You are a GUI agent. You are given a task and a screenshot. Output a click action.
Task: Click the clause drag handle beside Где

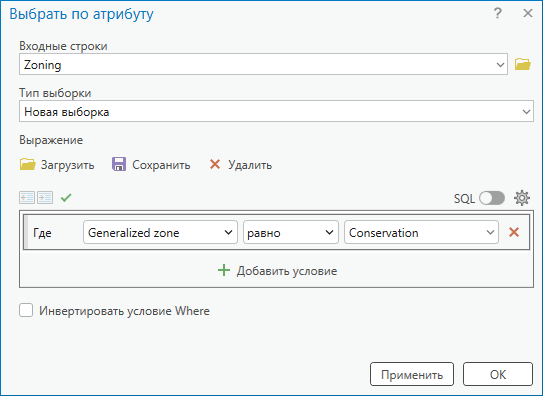(x=26, y=232)
